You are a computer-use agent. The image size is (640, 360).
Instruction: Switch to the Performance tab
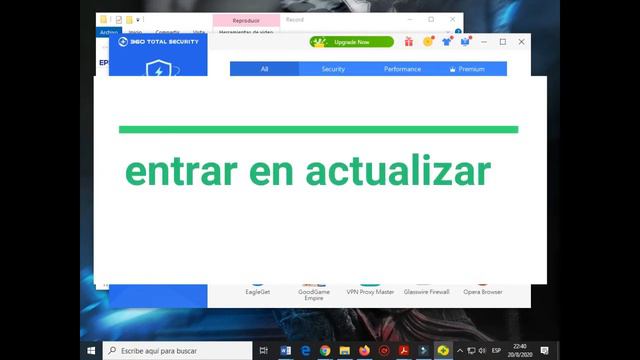402,69
